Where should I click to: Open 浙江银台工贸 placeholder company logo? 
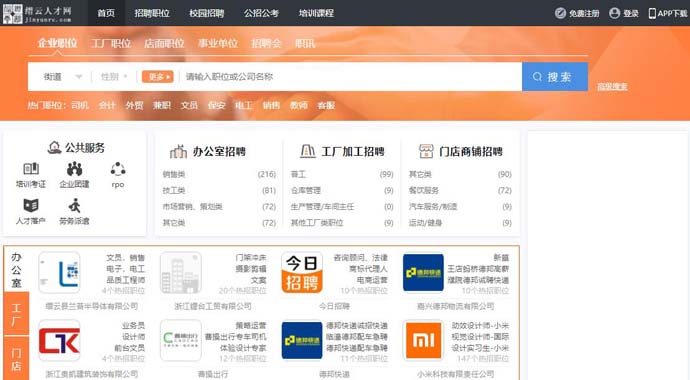point(181,273)
